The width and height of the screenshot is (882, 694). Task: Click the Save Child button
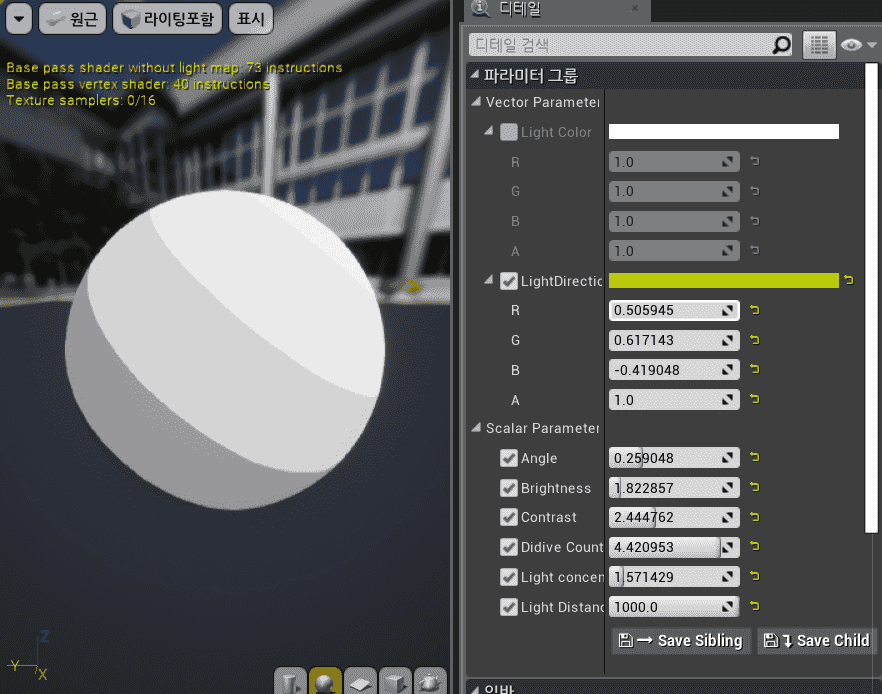(815, 640)
